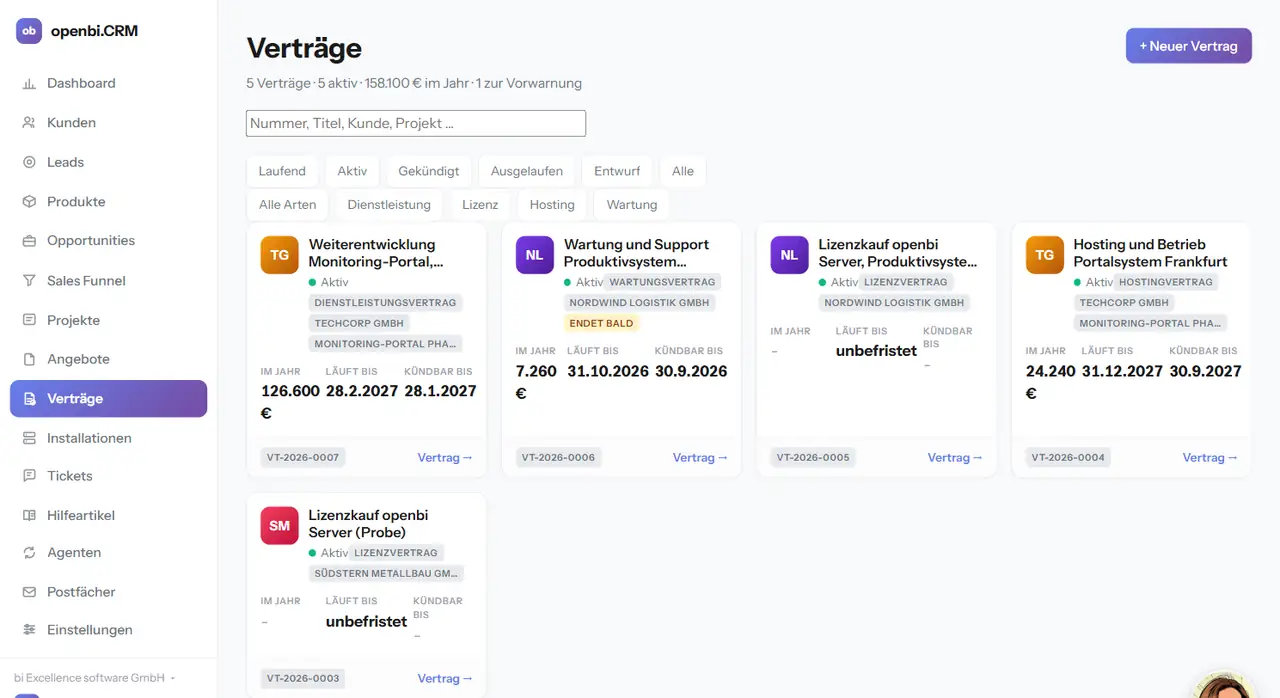Open the Dashboard menu item

click(108, 84)
